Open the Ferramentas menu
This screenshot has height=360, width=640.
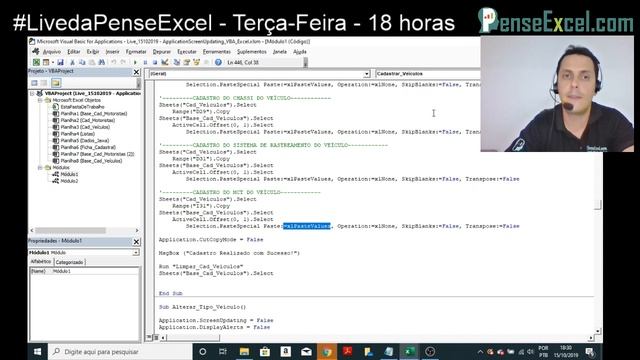[x=217, y=52]
